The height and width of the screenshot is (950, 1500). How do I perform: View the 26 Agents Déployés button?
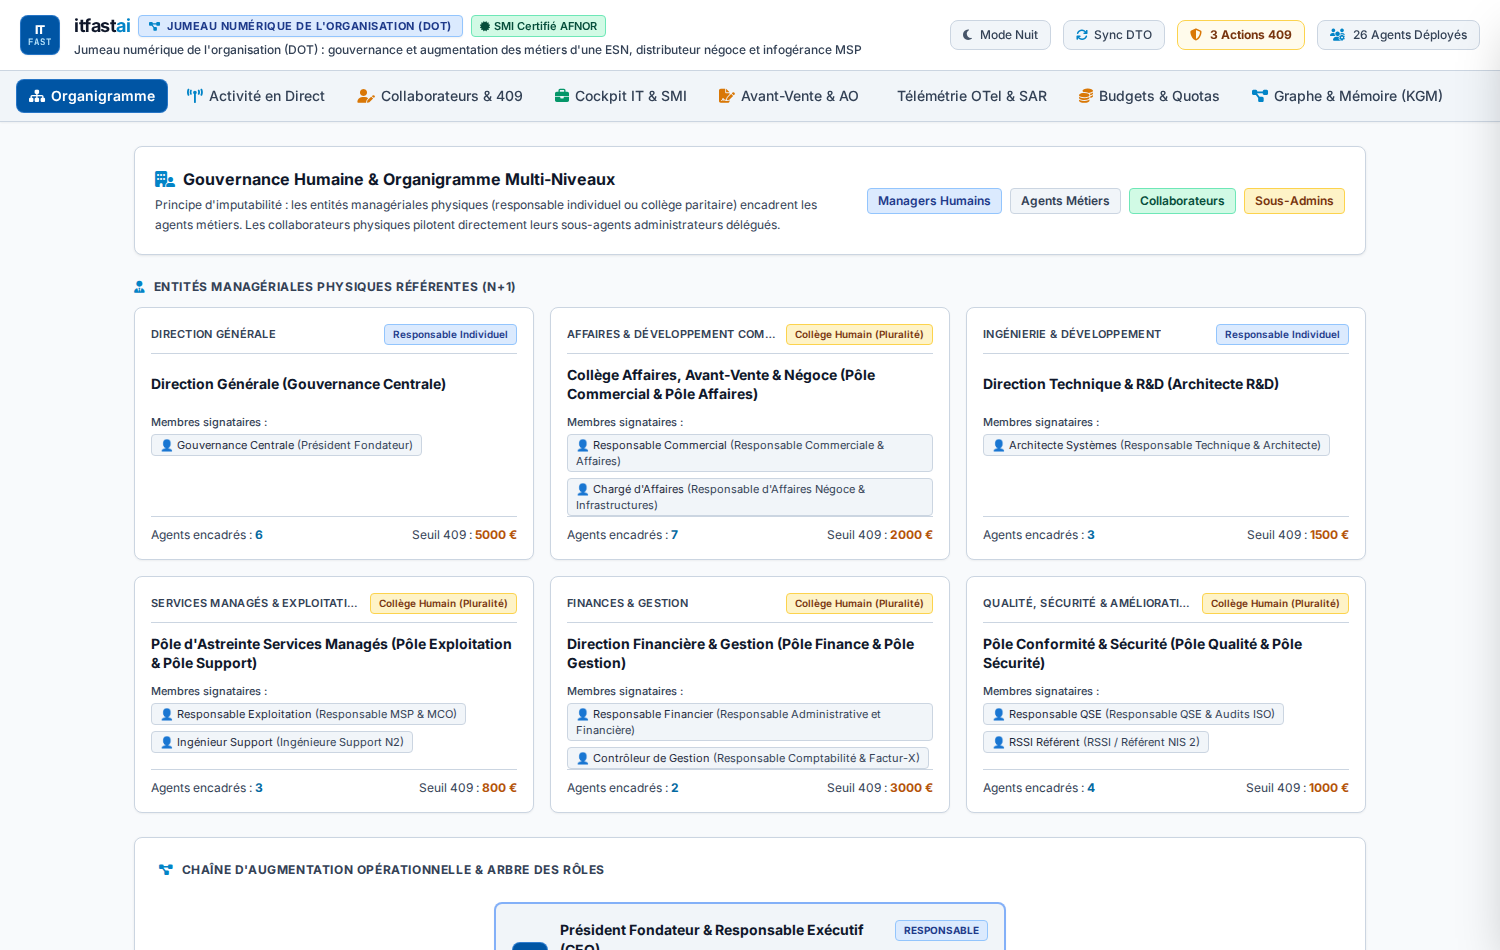tap(1398, 35)
